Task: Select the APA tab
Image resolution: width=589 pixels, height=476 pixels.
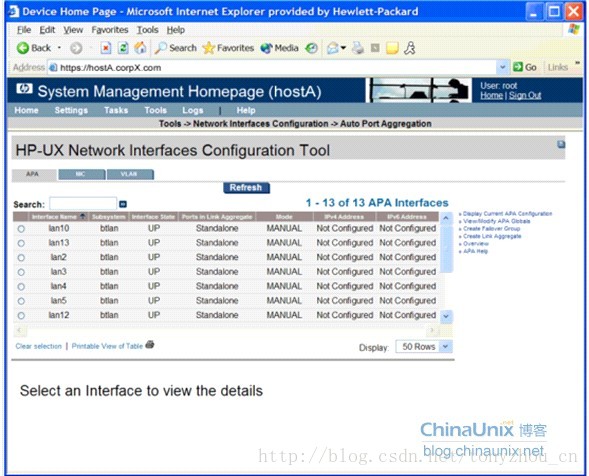Action: pyautogui.click(x=33, y=174)
